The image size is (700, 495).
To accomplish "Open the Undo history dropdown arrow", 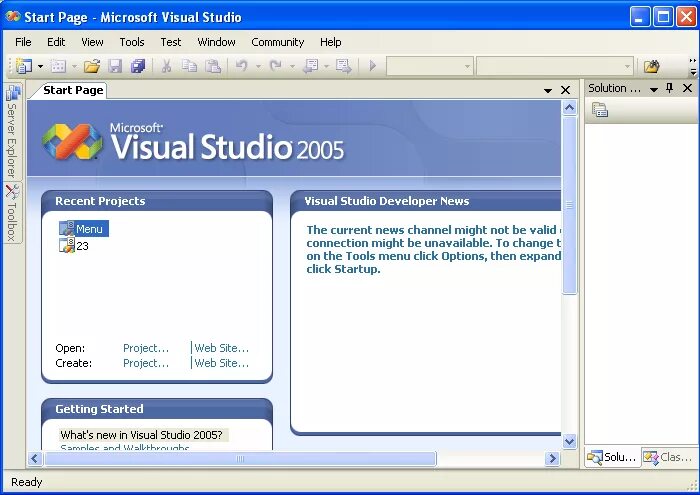I will click(x=258, y=67).
